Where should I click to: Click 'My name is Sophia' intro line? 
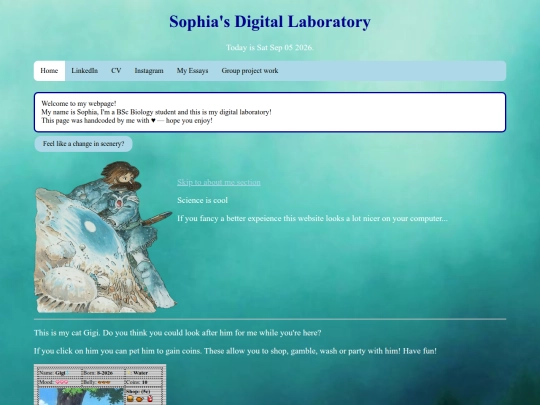click(x=156, y=112)
